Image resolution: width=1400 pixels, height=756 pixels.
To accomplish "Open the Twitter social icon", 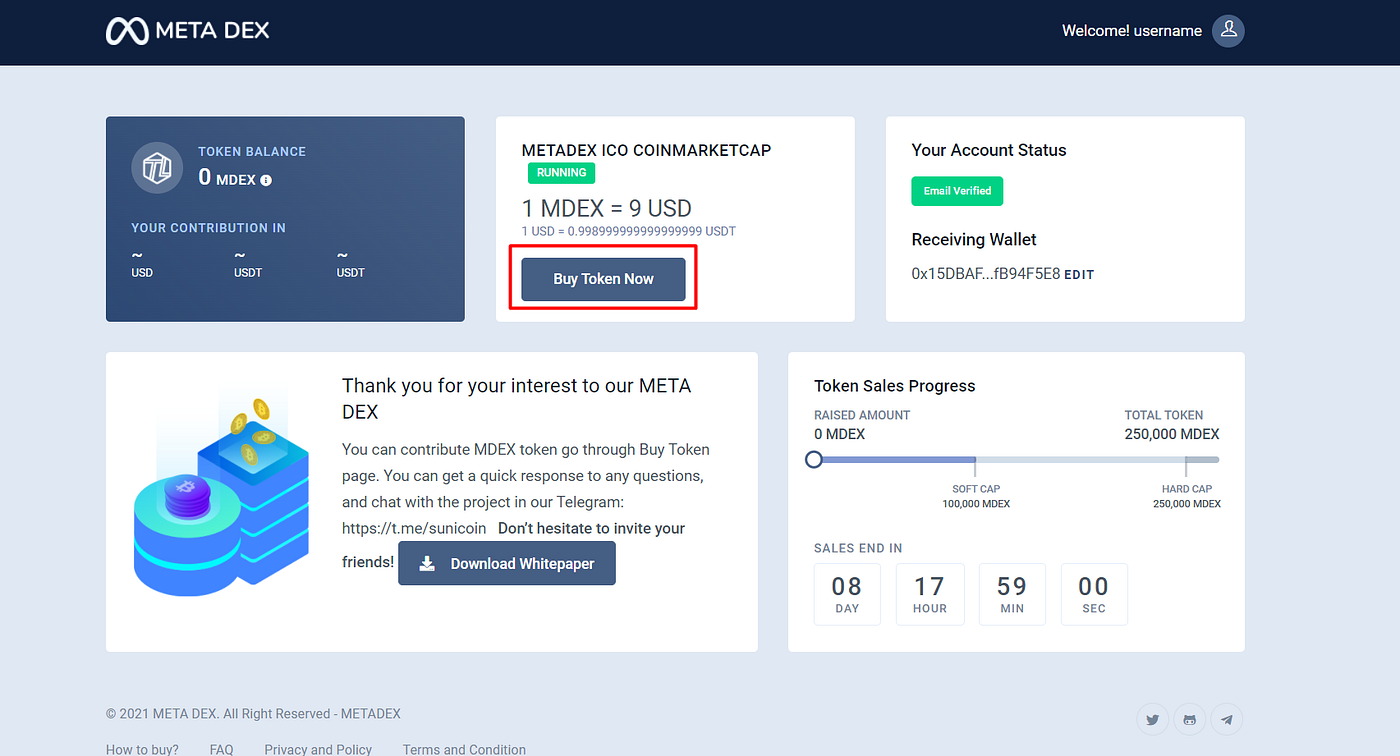I will pos(1153,719).
